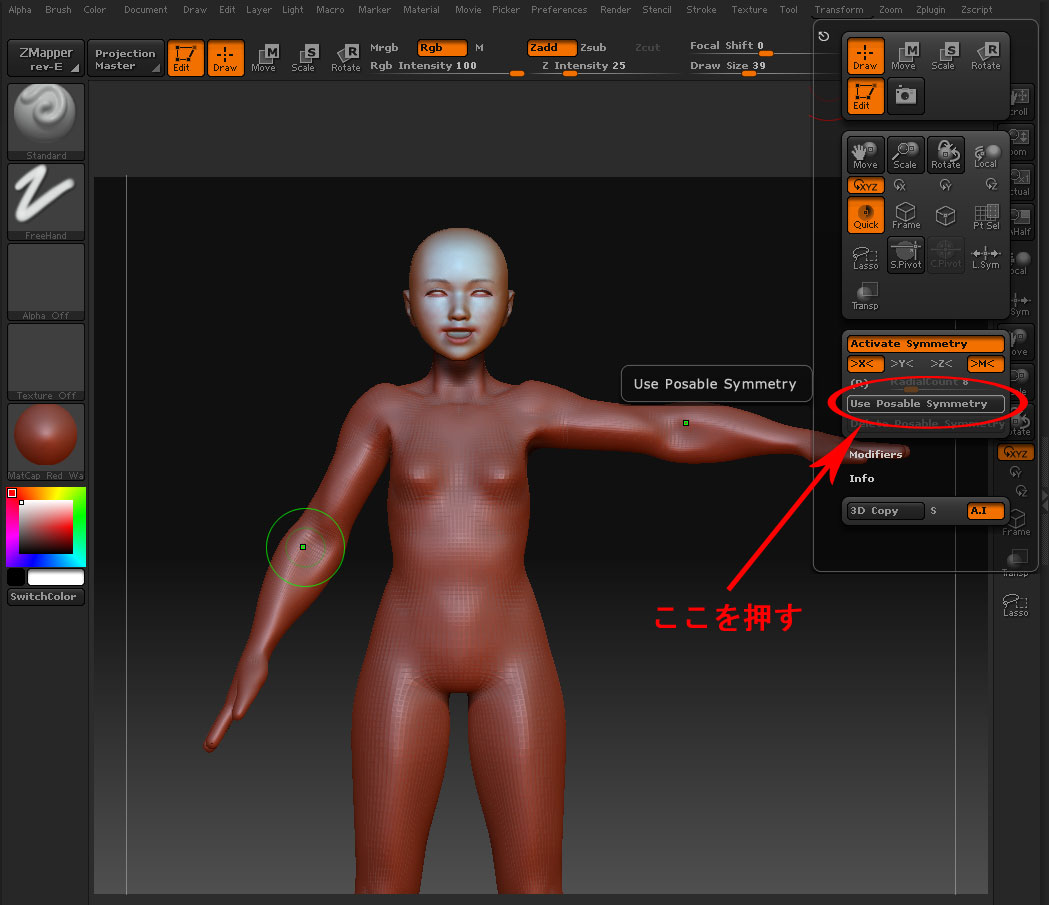Toggle L.Sym local symmetry

click(985, 256)
